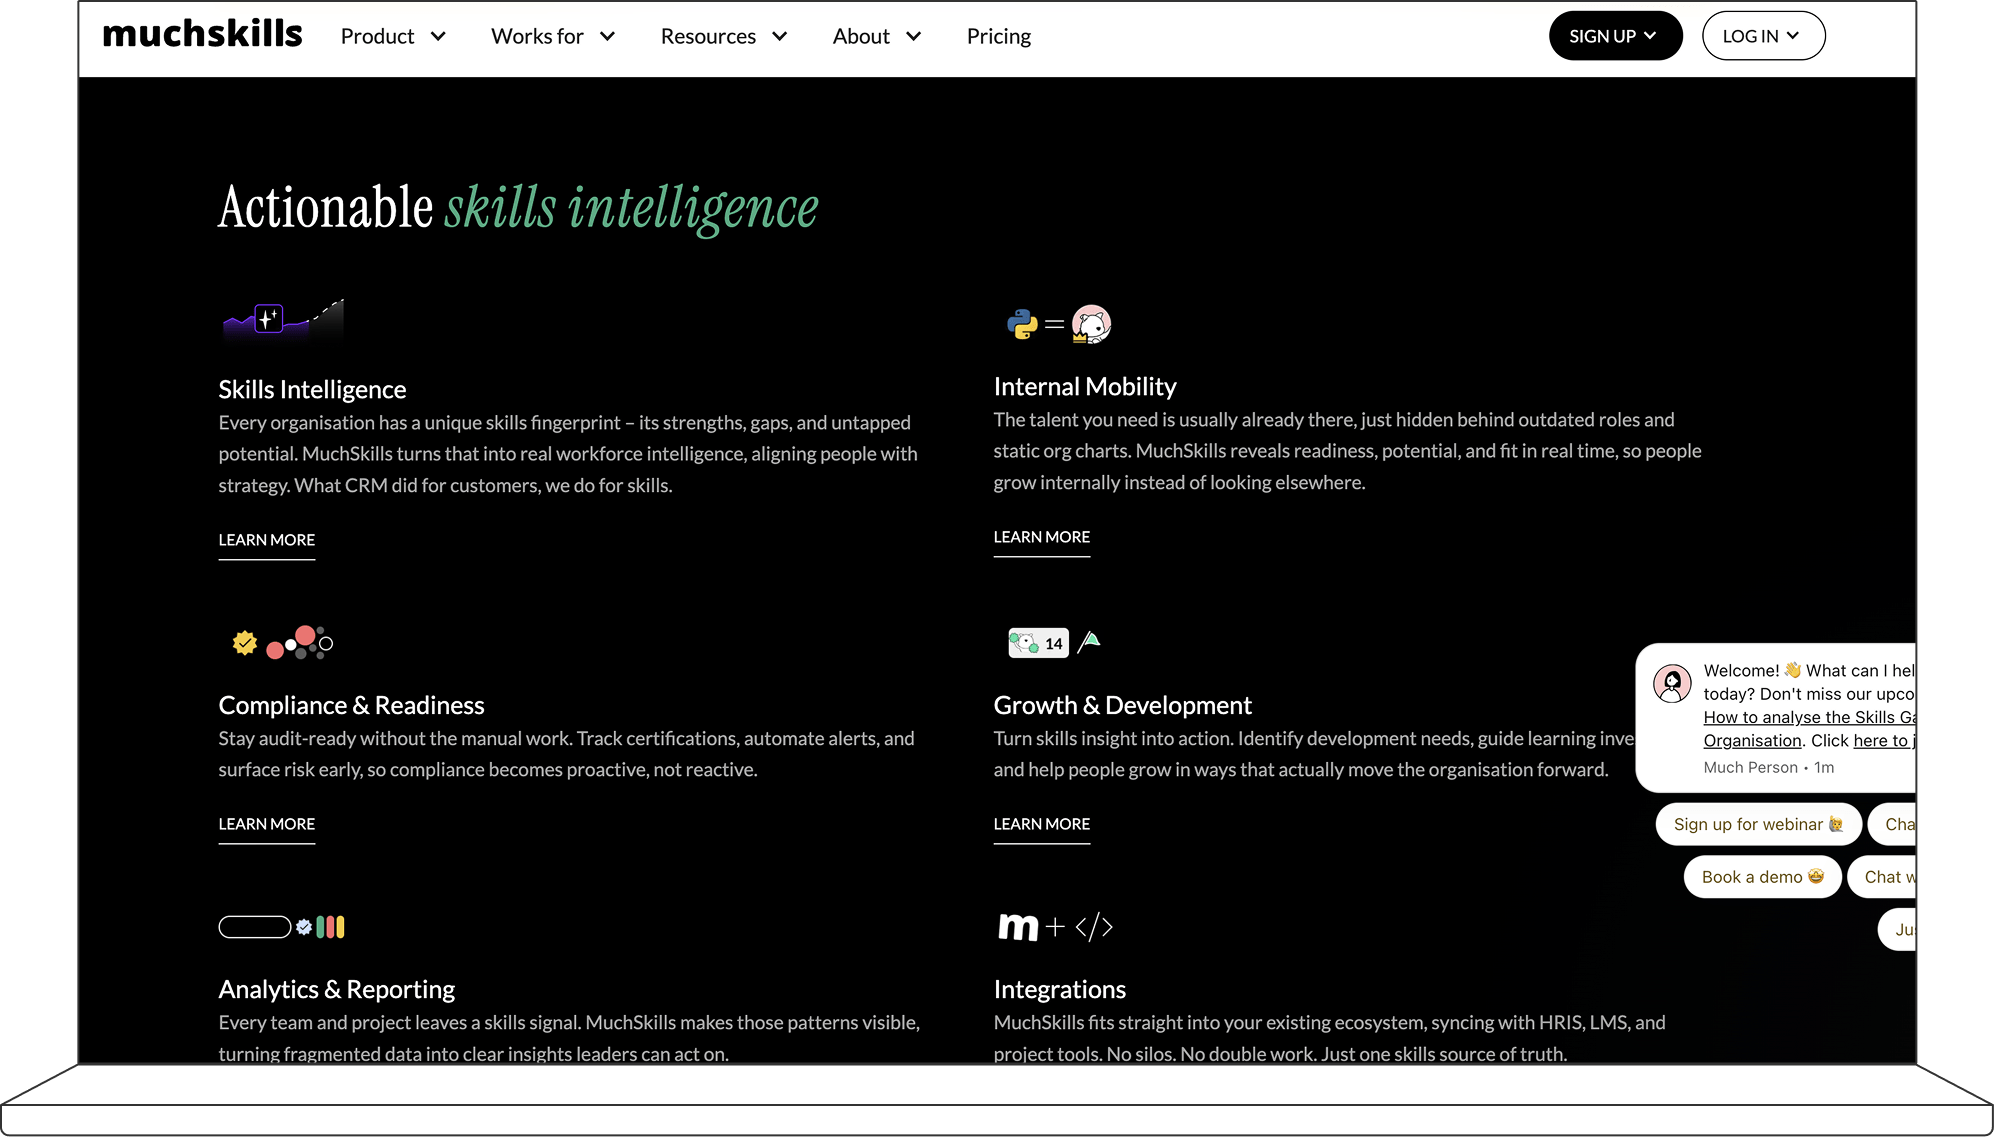The image size is (1994, 1137).
Task: Expand the Works for dropdown
Action: tap(552, 37)
